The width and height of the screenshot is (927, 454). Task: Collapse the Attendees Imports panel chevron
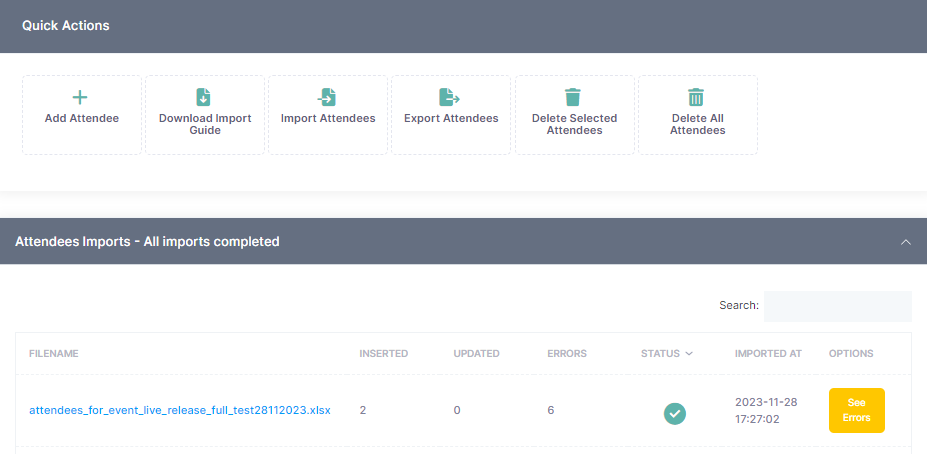(906, 242)
